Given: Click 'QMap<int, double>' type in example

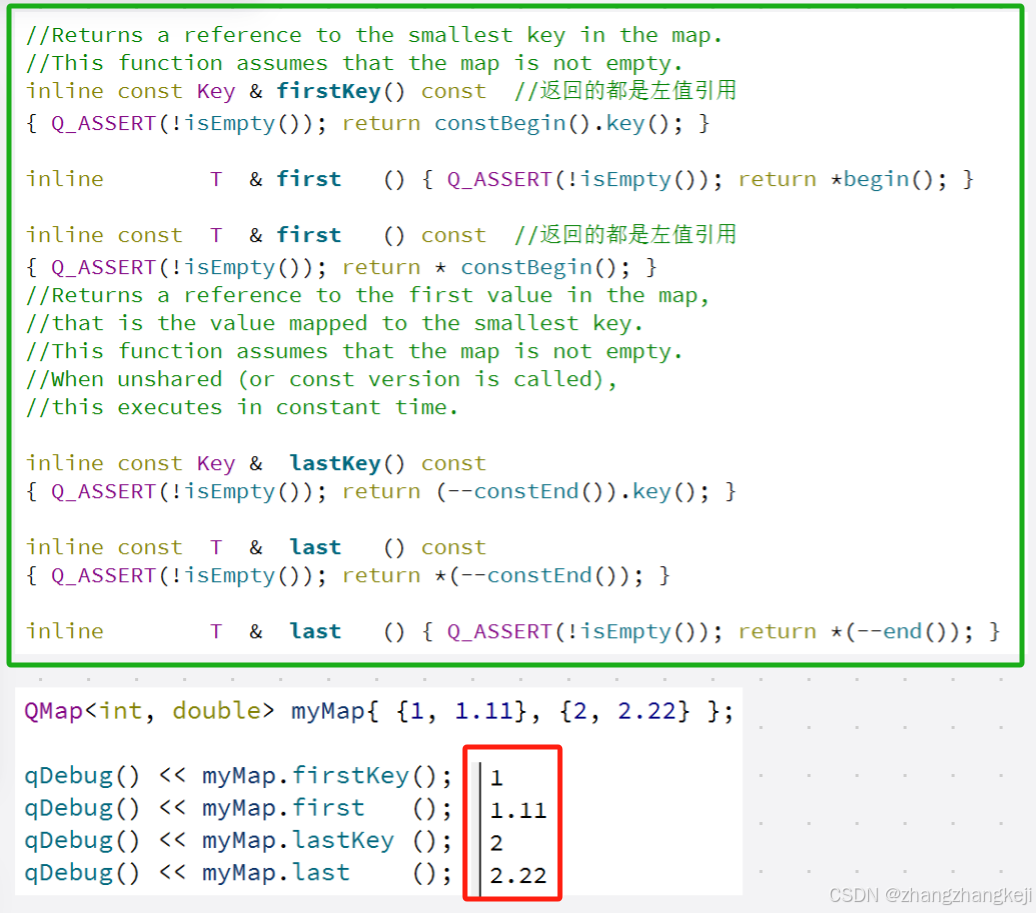Looking at the screenshot, I should (x=149, y=712).
